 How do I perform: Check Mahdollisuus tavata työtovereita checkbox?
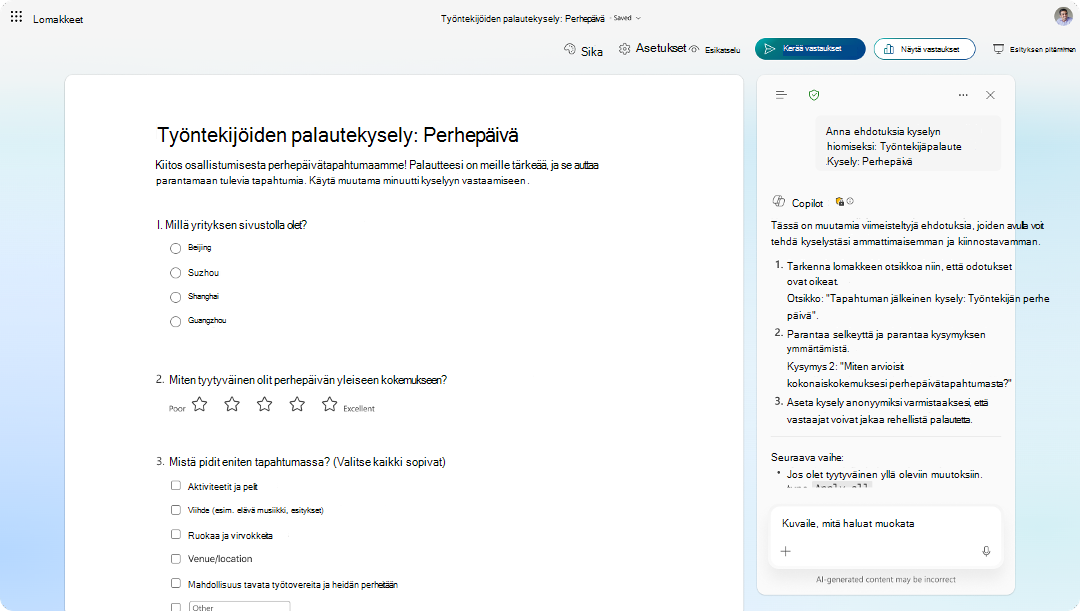[x=176, y=583]
